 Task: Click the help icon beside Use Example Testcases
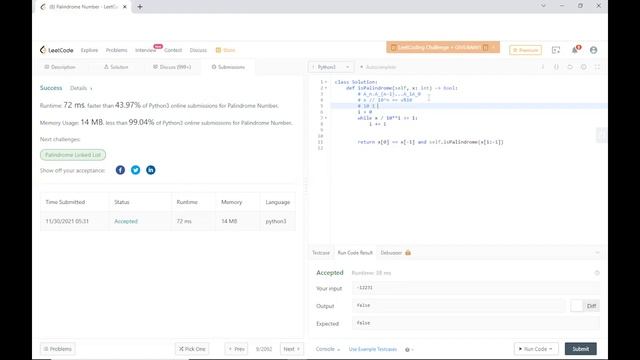coord(407,349)
